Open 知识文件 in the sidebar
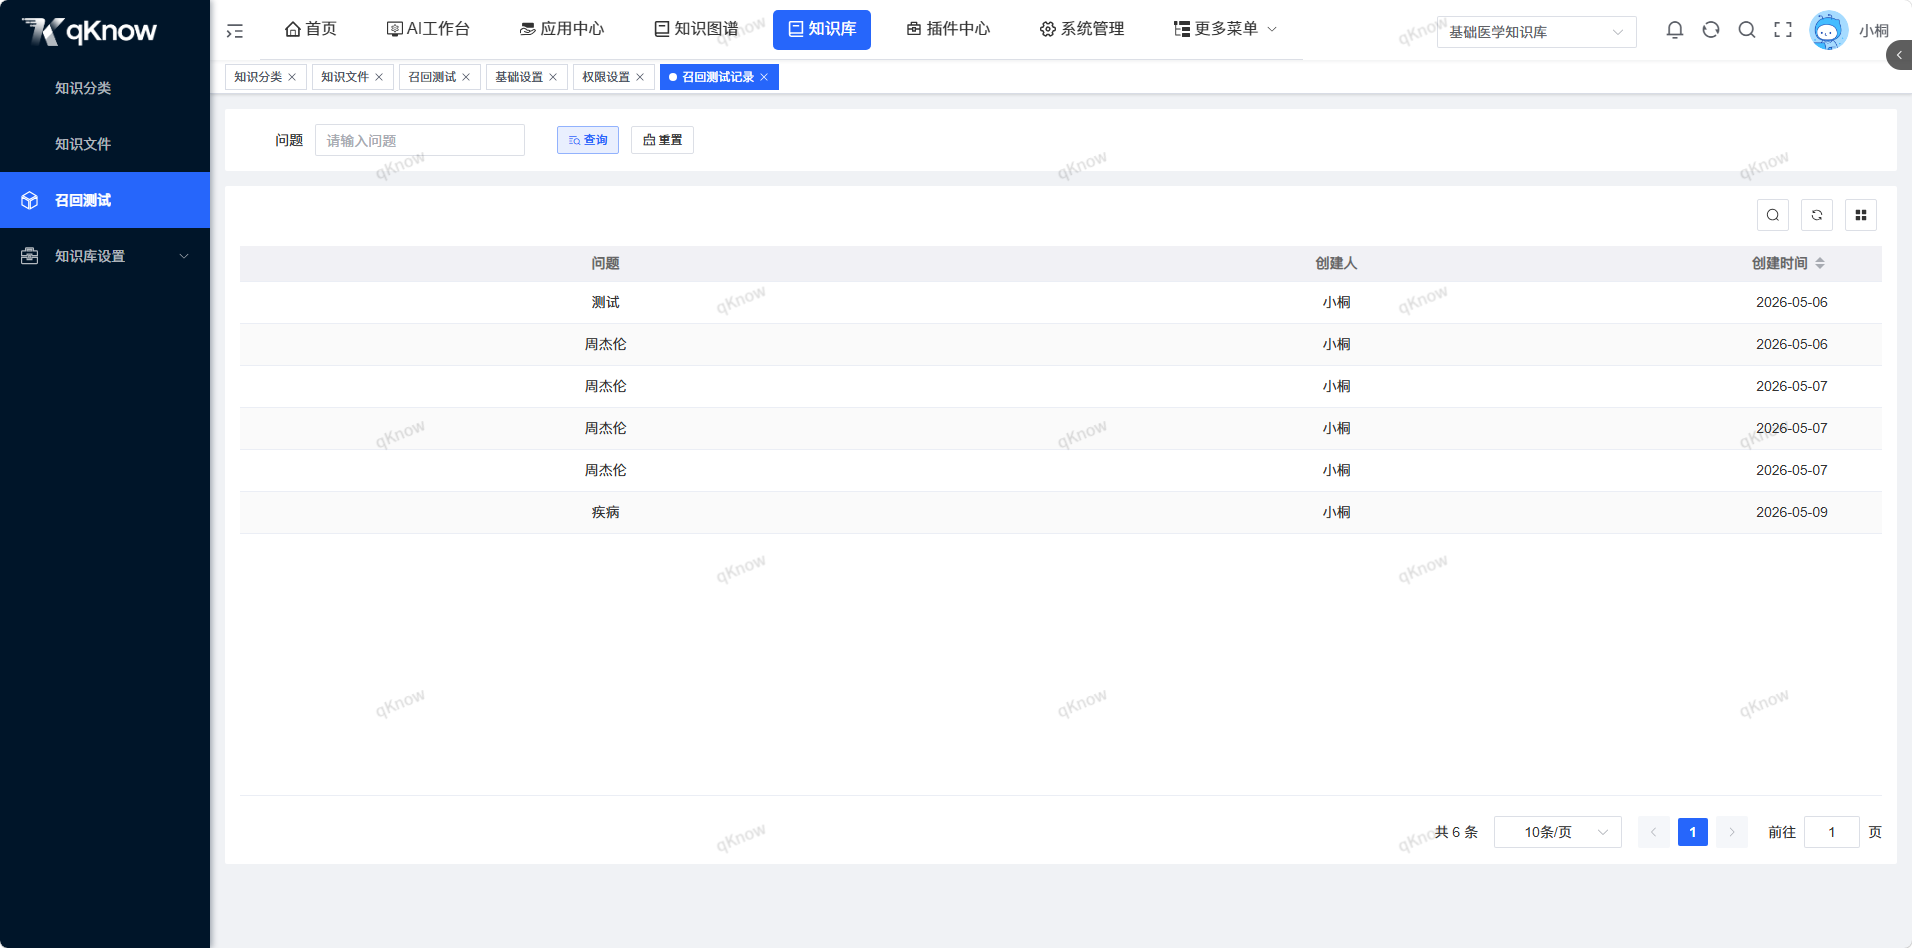 click(105, 144)
